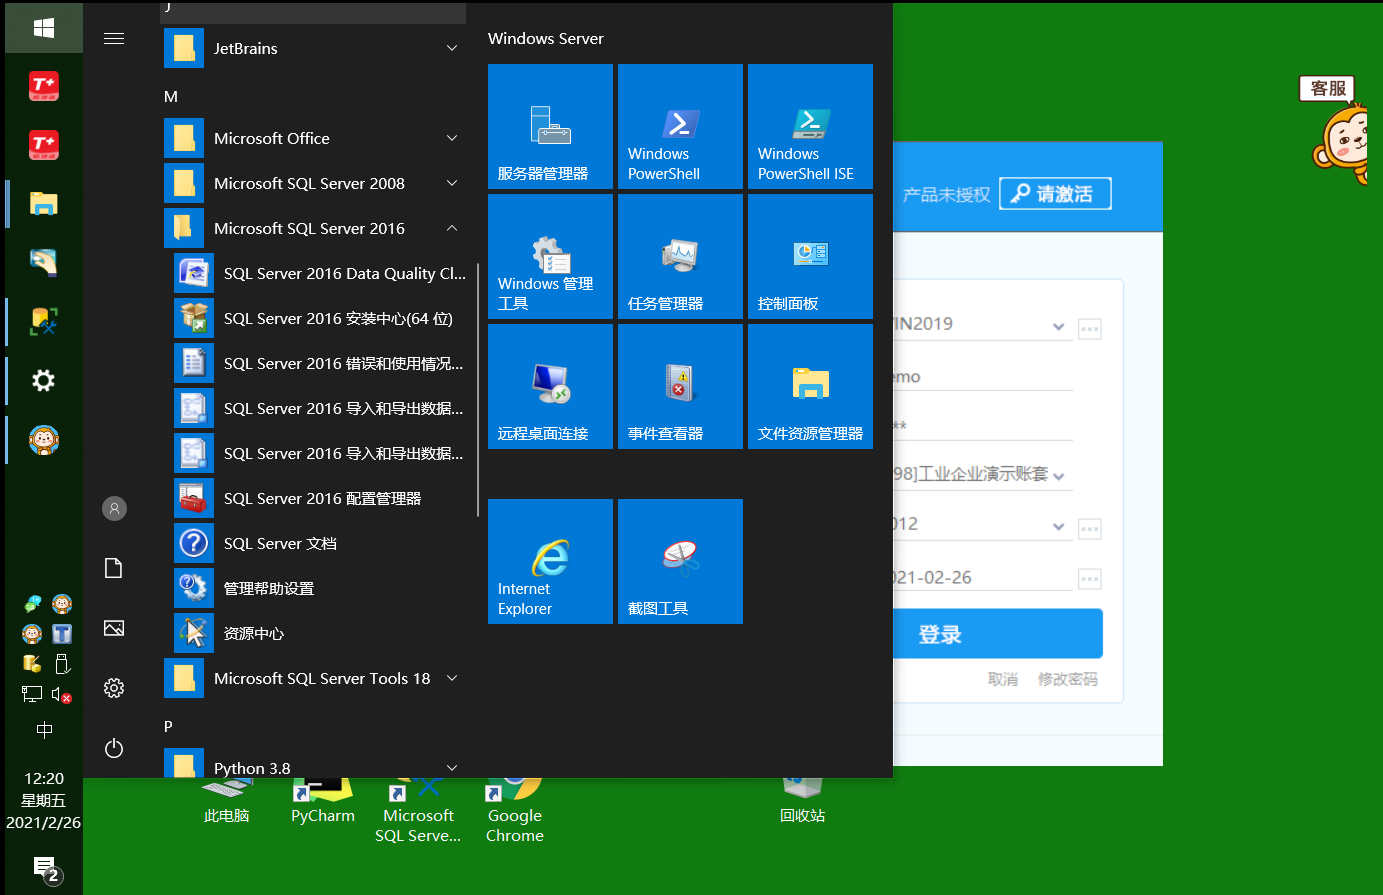Open SQL Server 2016 配置管理器
Viewport: 1383px width, 895px height.
[319, 498]
